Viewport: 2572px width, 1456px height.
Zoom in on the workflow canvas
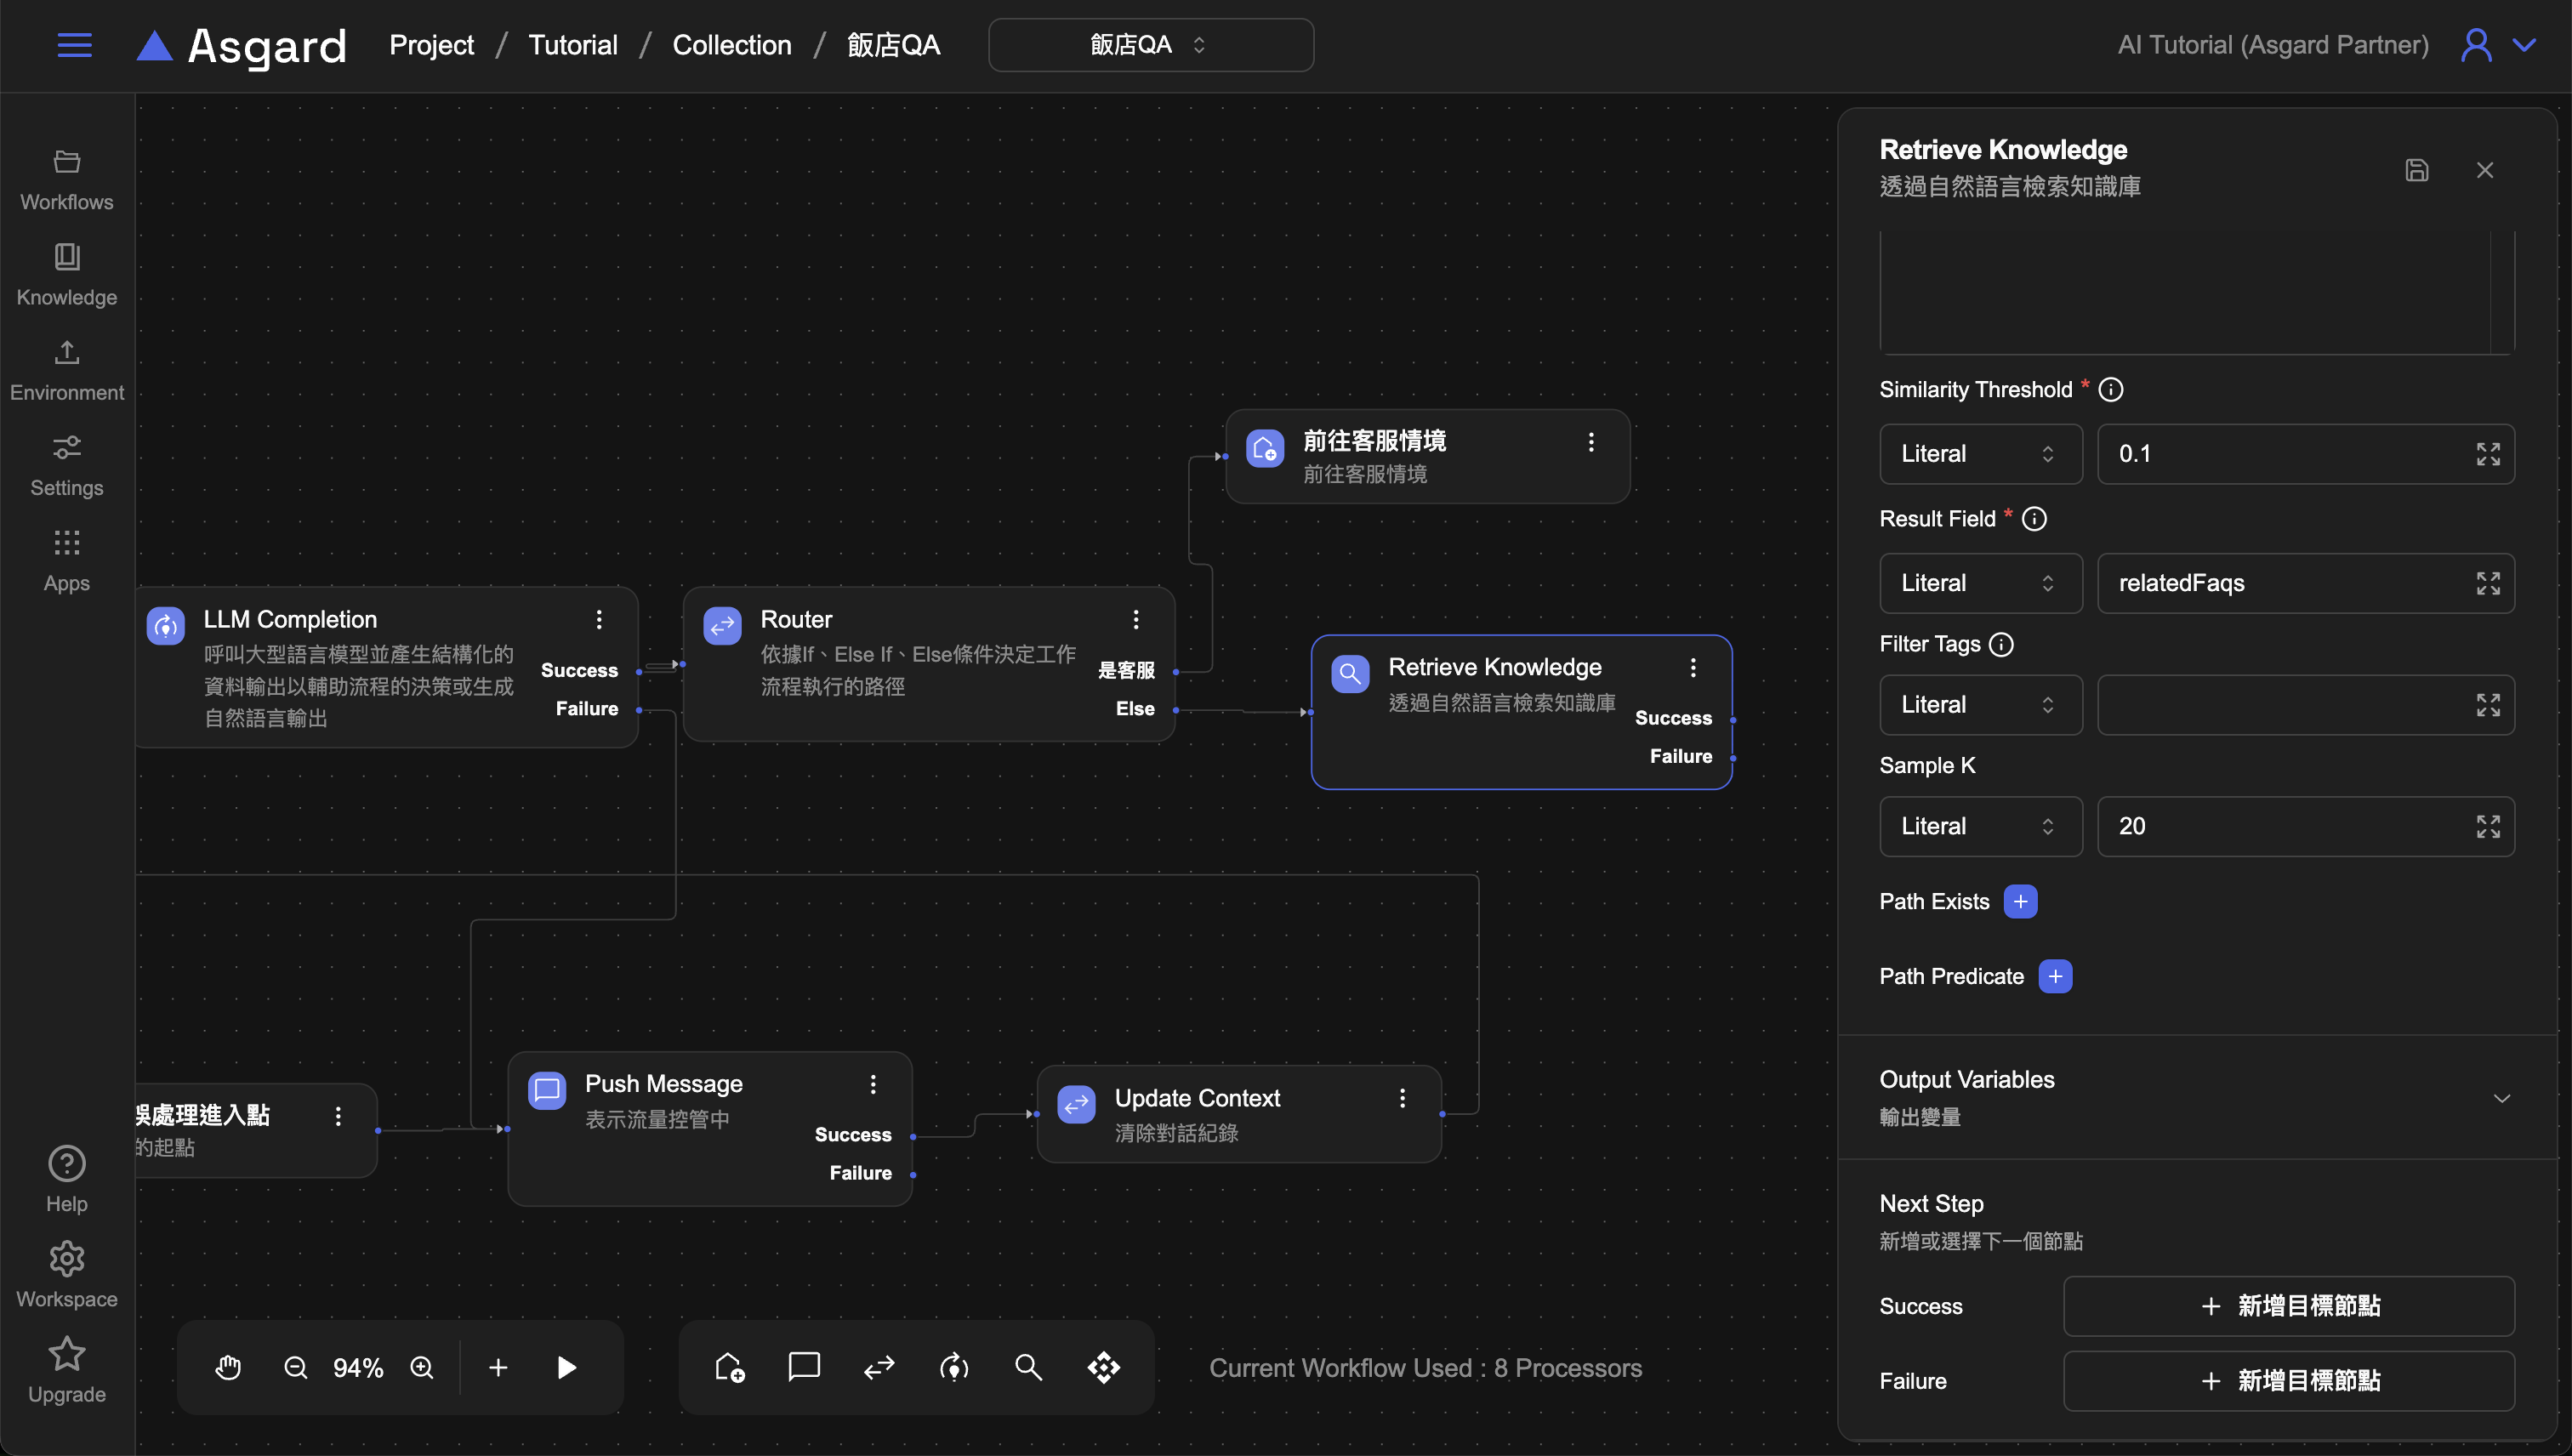tap(422, 1367)
